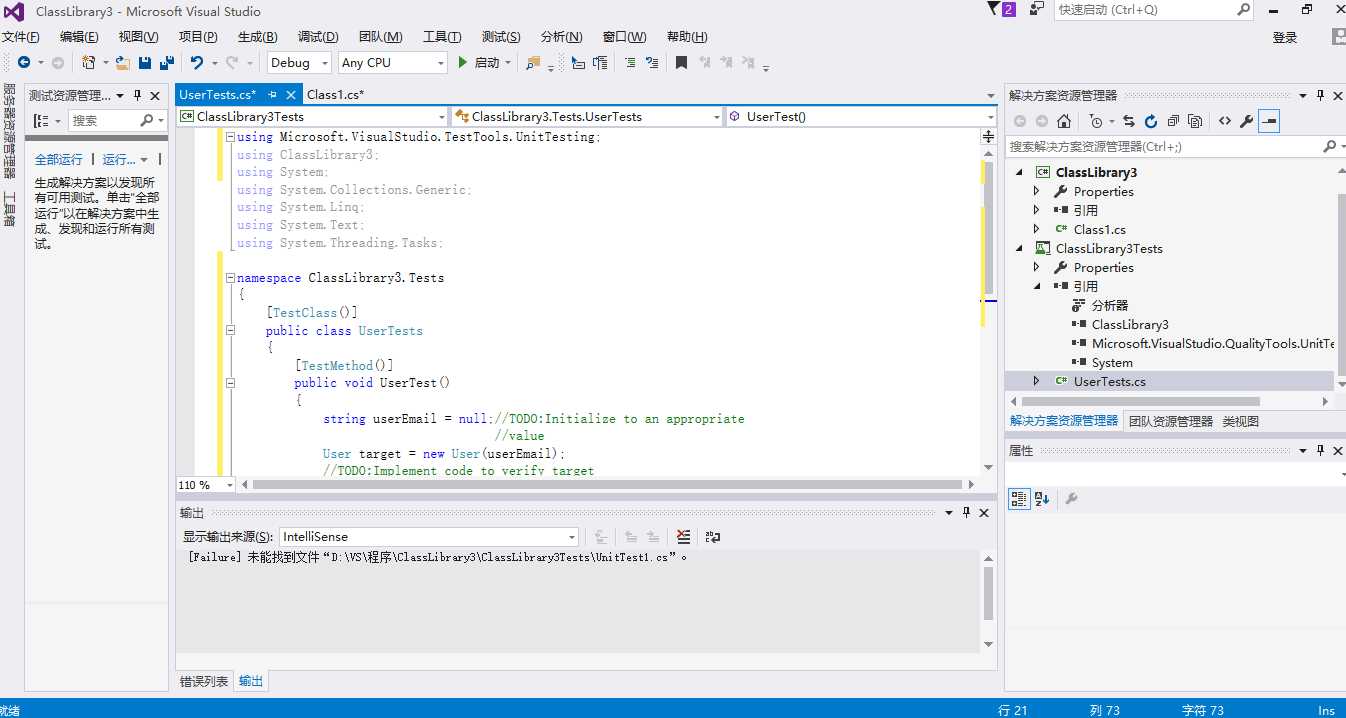The height and width of the screenshot is (718, 1346).
Task: Switch to the 错误列表 tab
Action: pyautogui.click(x=204, y=682)
